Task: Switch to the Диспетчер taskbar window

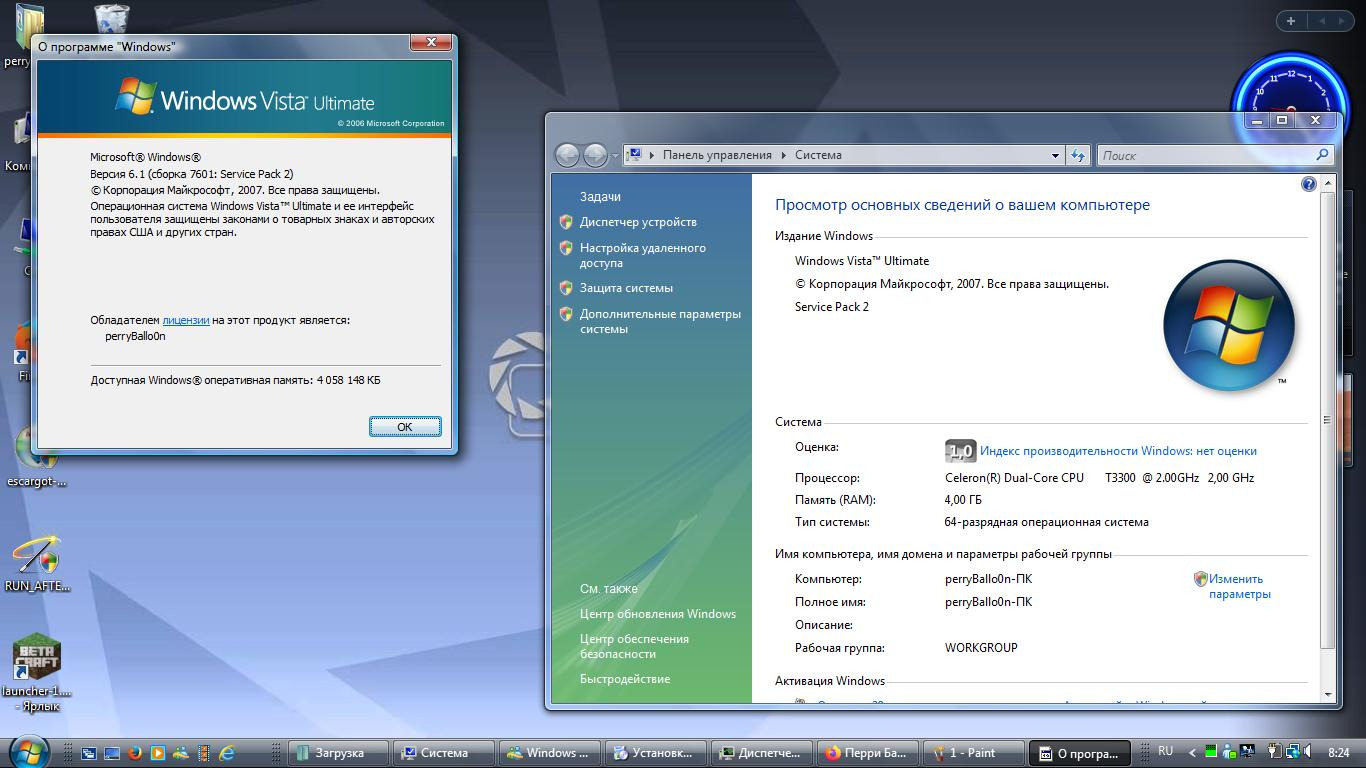Action: pyautogui.click(x=762, y=753)
